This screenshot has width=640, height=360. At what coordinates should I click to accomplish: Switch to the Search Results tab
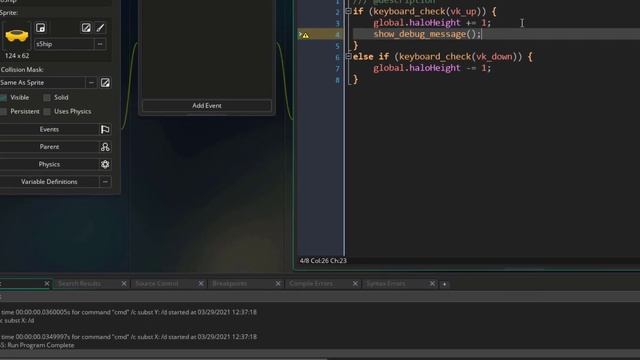(x=80, y=283)
